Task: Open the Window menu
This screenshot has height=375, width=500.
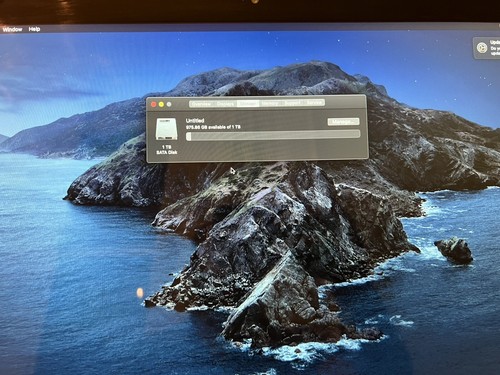Action: (x=12, y=29)
